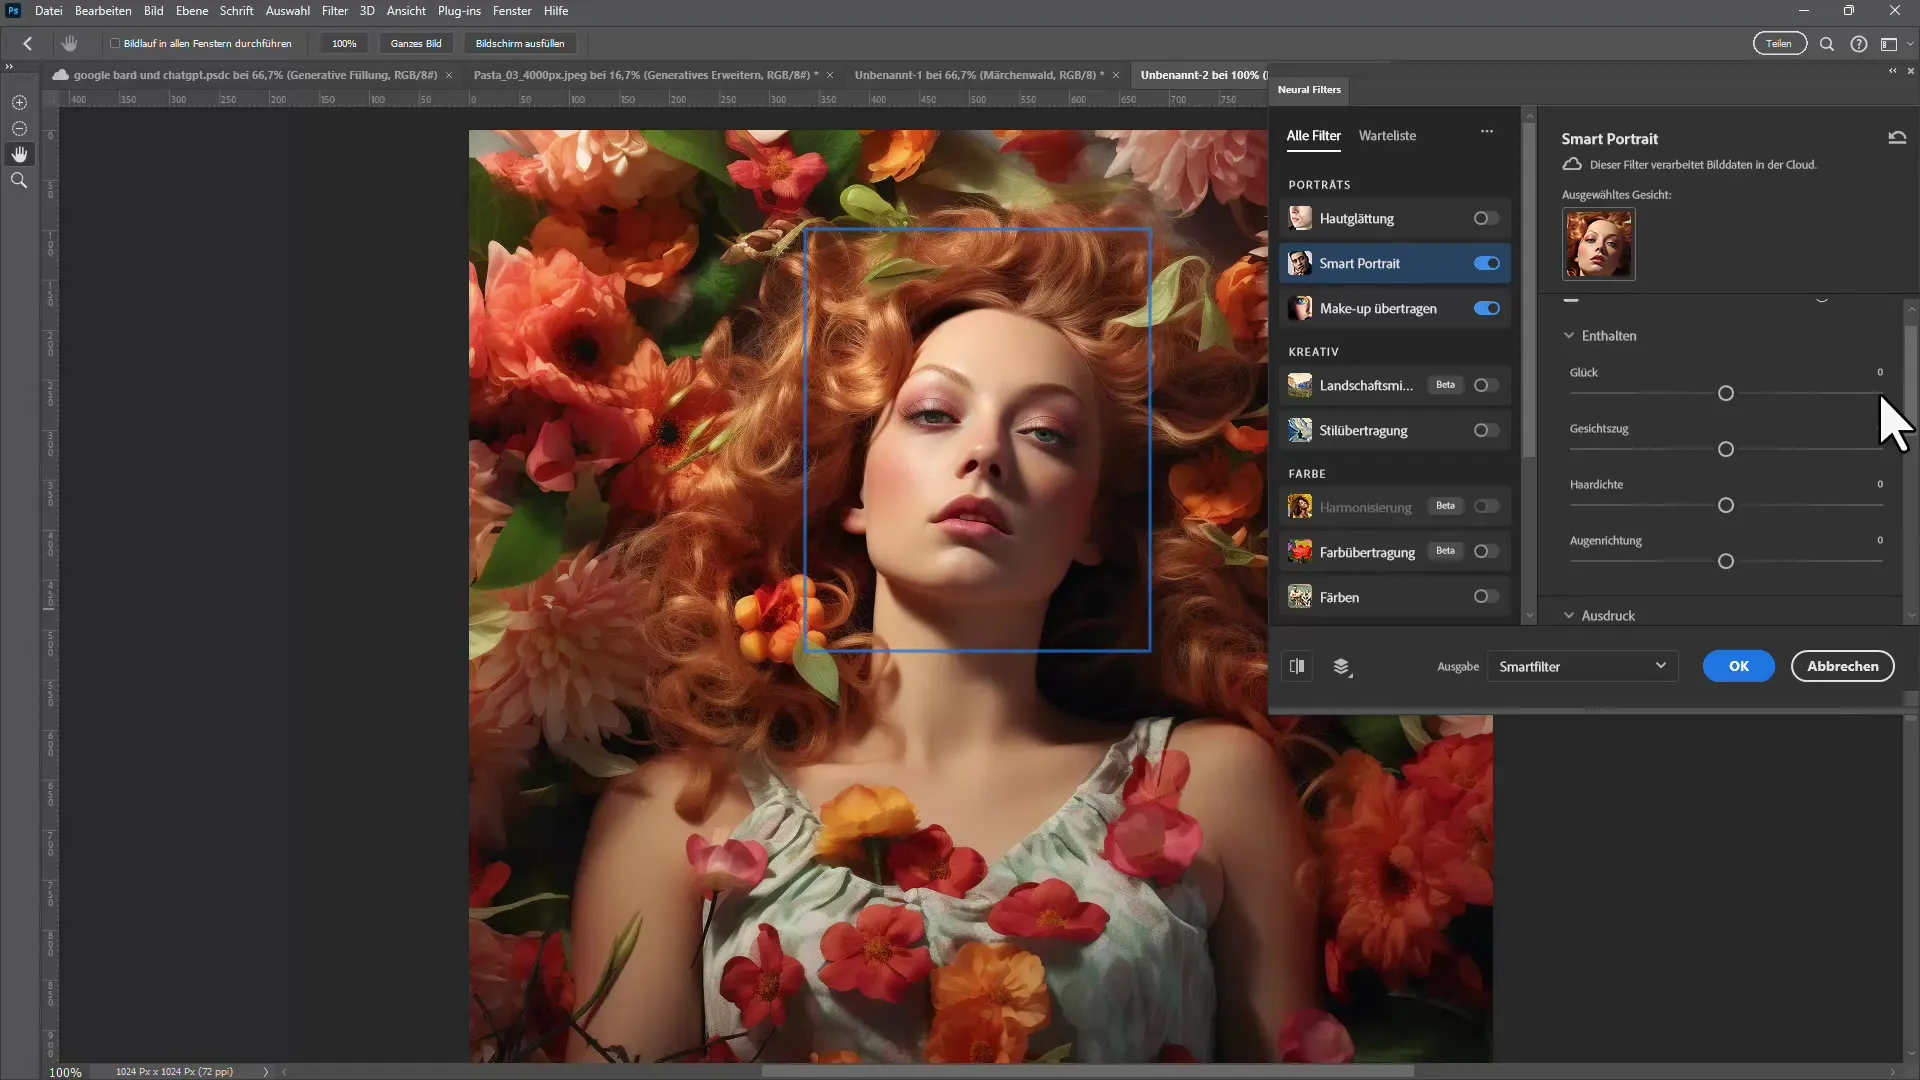Collapse the Enthalten section
Screen dimensions: 1920x1080
click(x=1569, y=336)
